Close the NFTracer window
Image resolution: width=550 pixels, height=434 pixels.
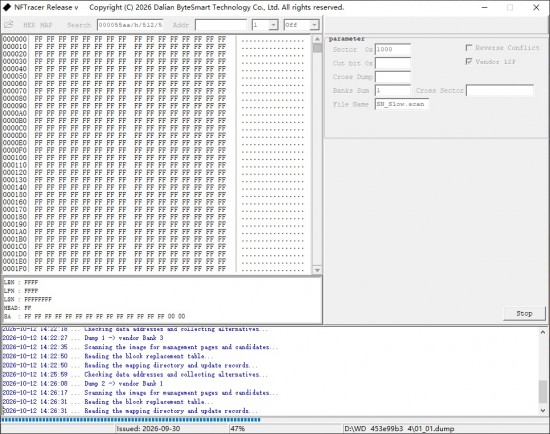pyautogui.click(x=536, y=7)
